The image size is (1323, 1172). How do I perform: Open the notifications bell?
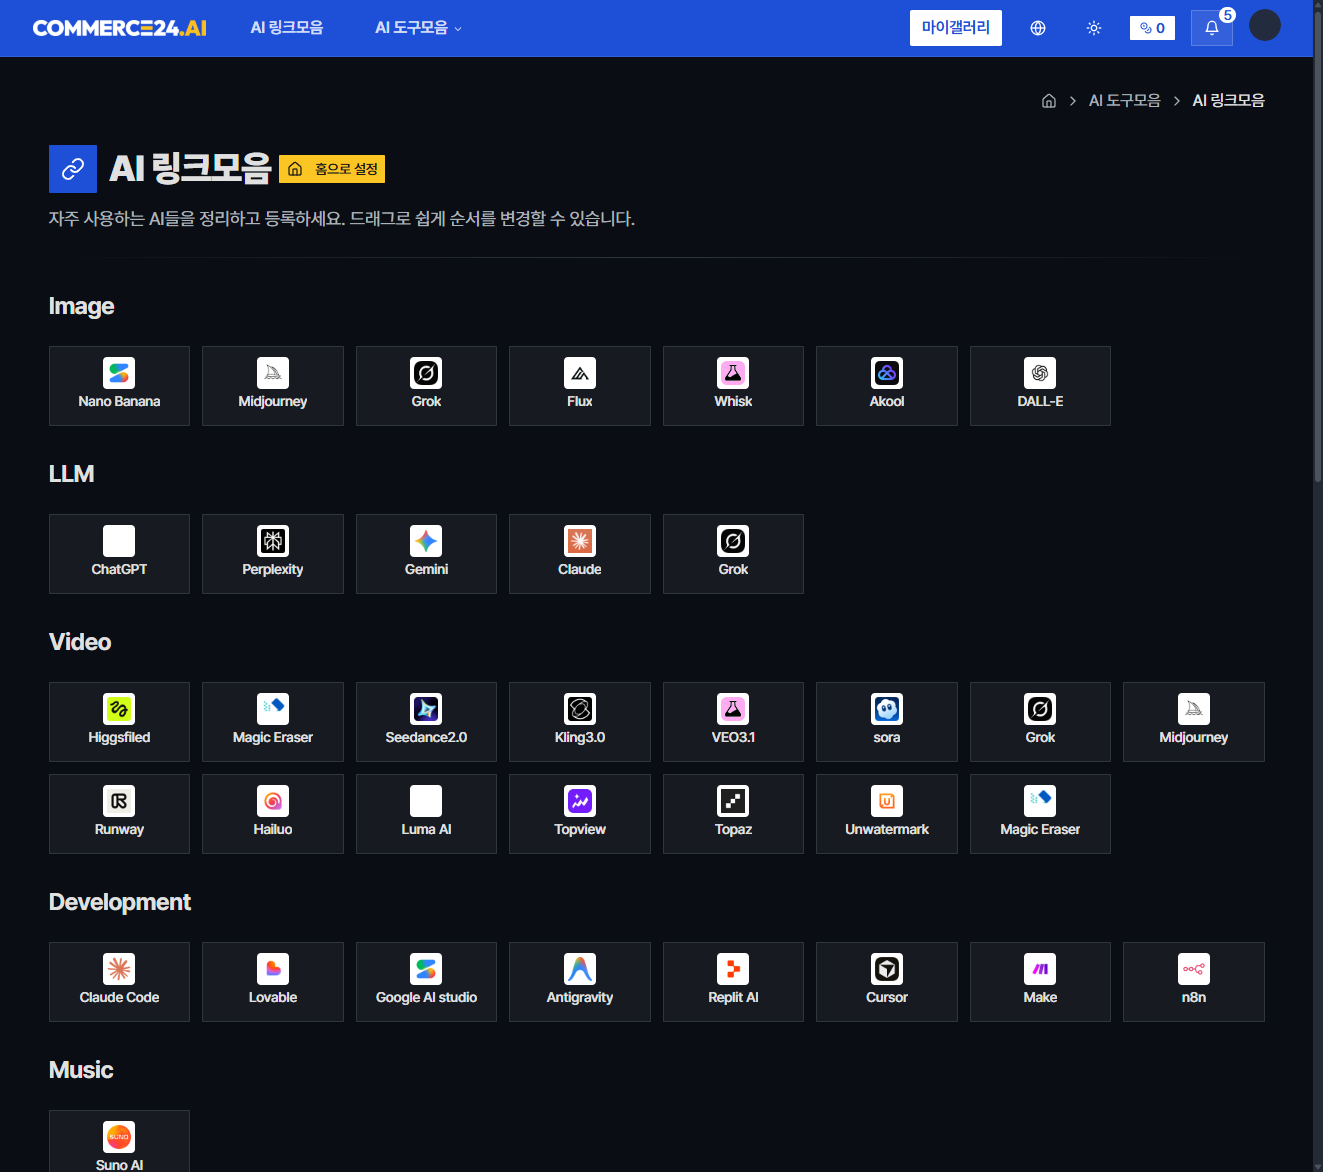point(1212,28)
